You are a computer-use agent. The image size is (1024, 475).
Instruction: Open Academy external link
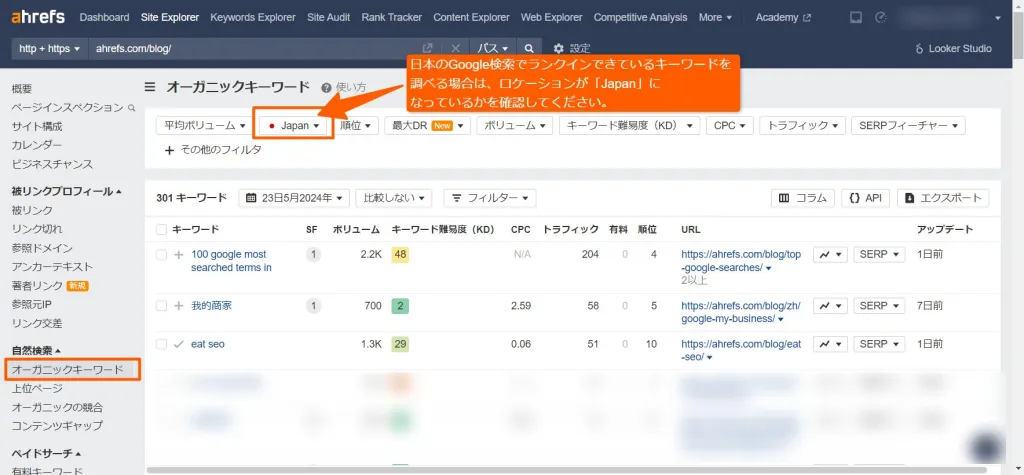click(x=783, y=18)
